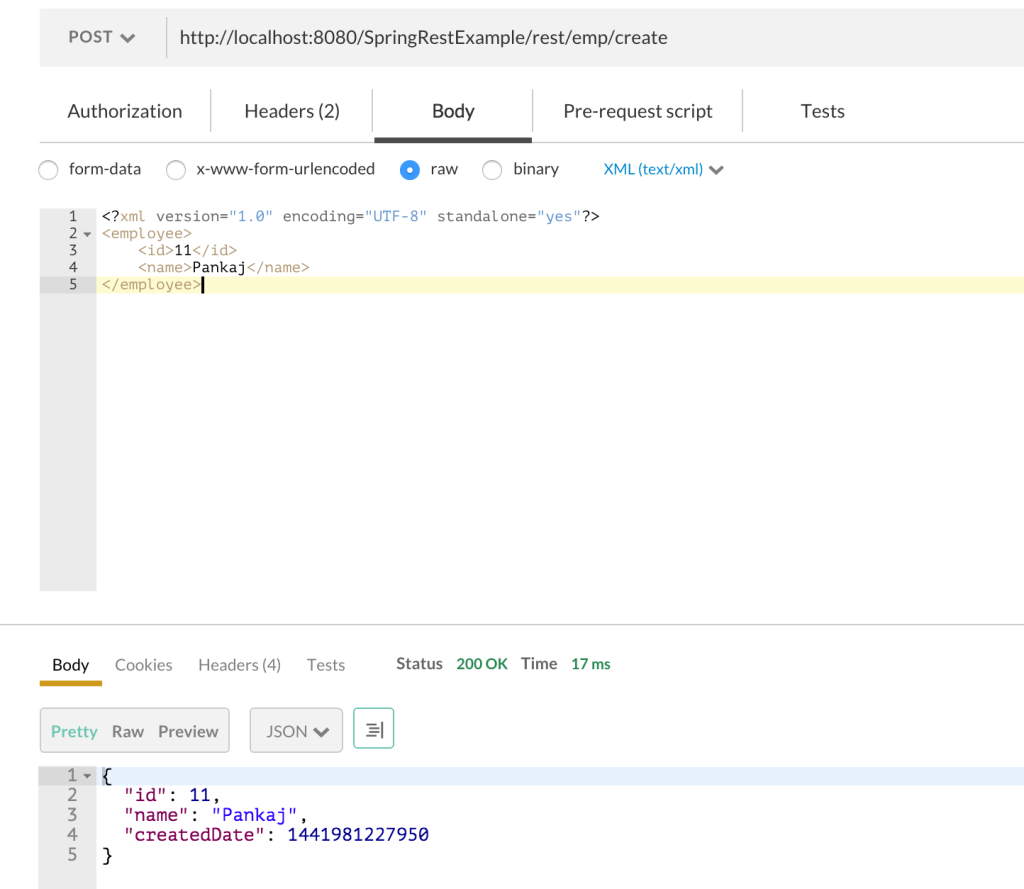The width and height of the screenshot is (1024, 889).
Task: Collapse the employee XML node on line 2
Action: pos(85,233)
